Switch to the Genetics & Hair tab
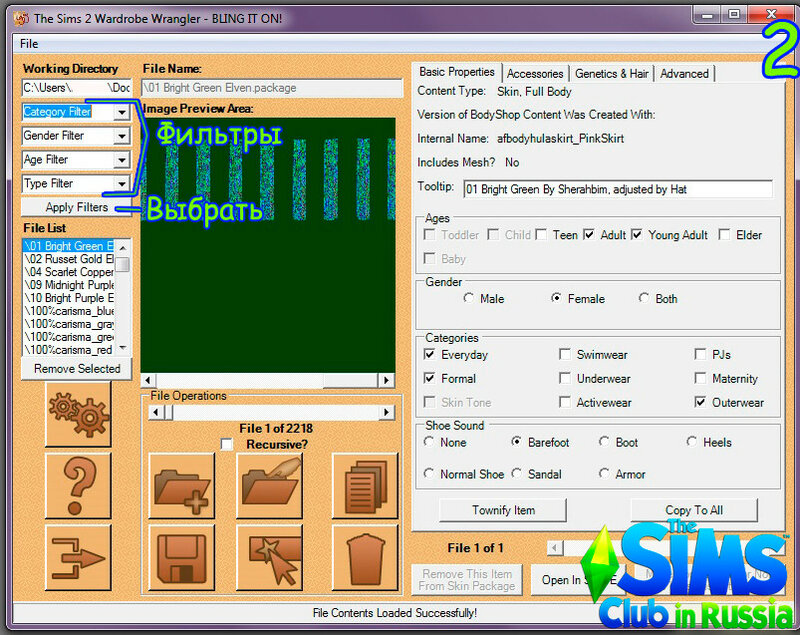The height and width of the screenshot is (635, 800). click(612, 74)
